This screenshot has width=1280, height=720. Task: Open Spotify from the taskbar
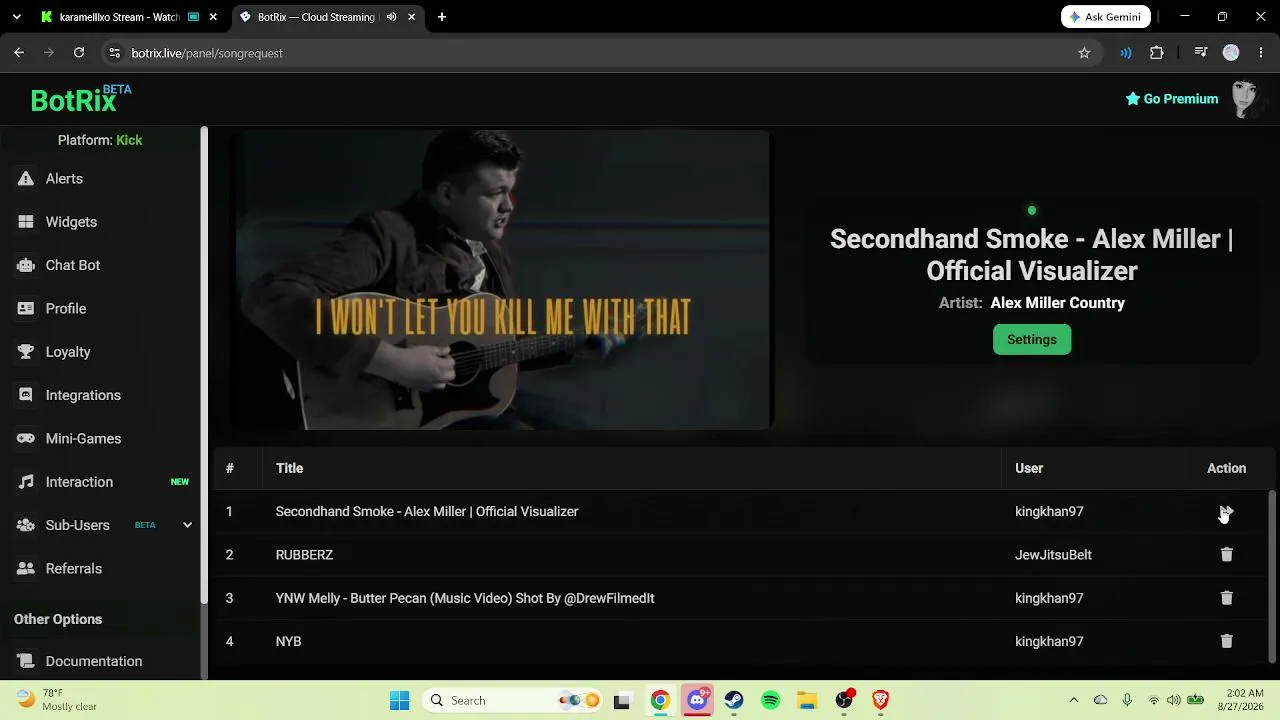771,700
